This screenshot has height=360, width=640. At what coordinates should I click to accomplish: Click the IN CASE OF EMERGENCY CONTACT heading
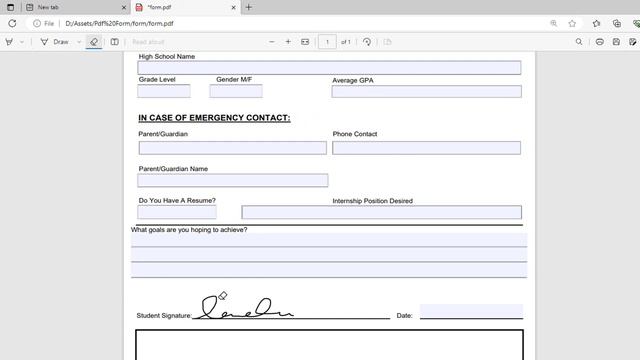(214, 118)
